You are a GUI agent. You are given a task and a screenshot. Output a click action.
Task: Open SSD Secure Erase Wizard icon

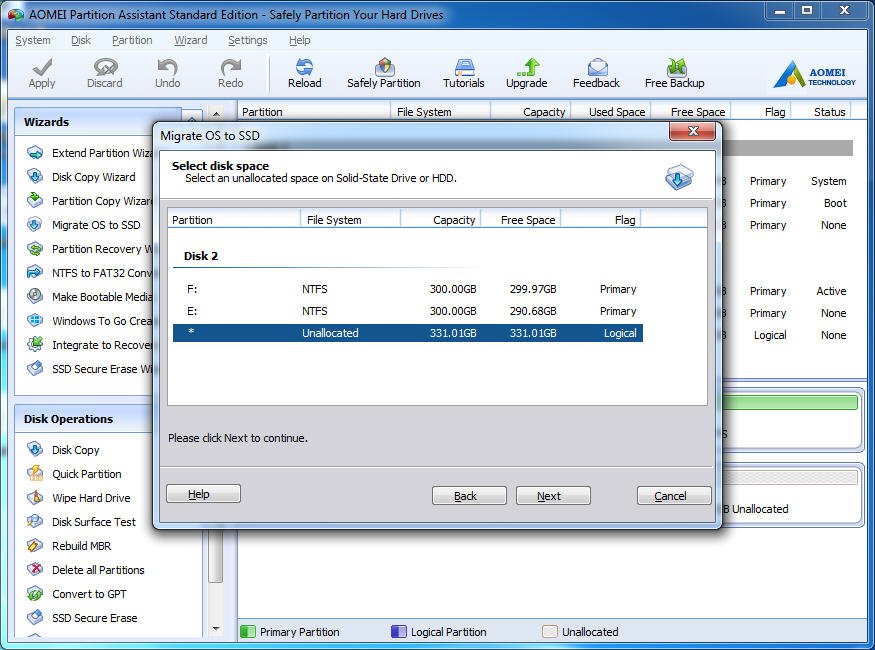click(35, 368)
